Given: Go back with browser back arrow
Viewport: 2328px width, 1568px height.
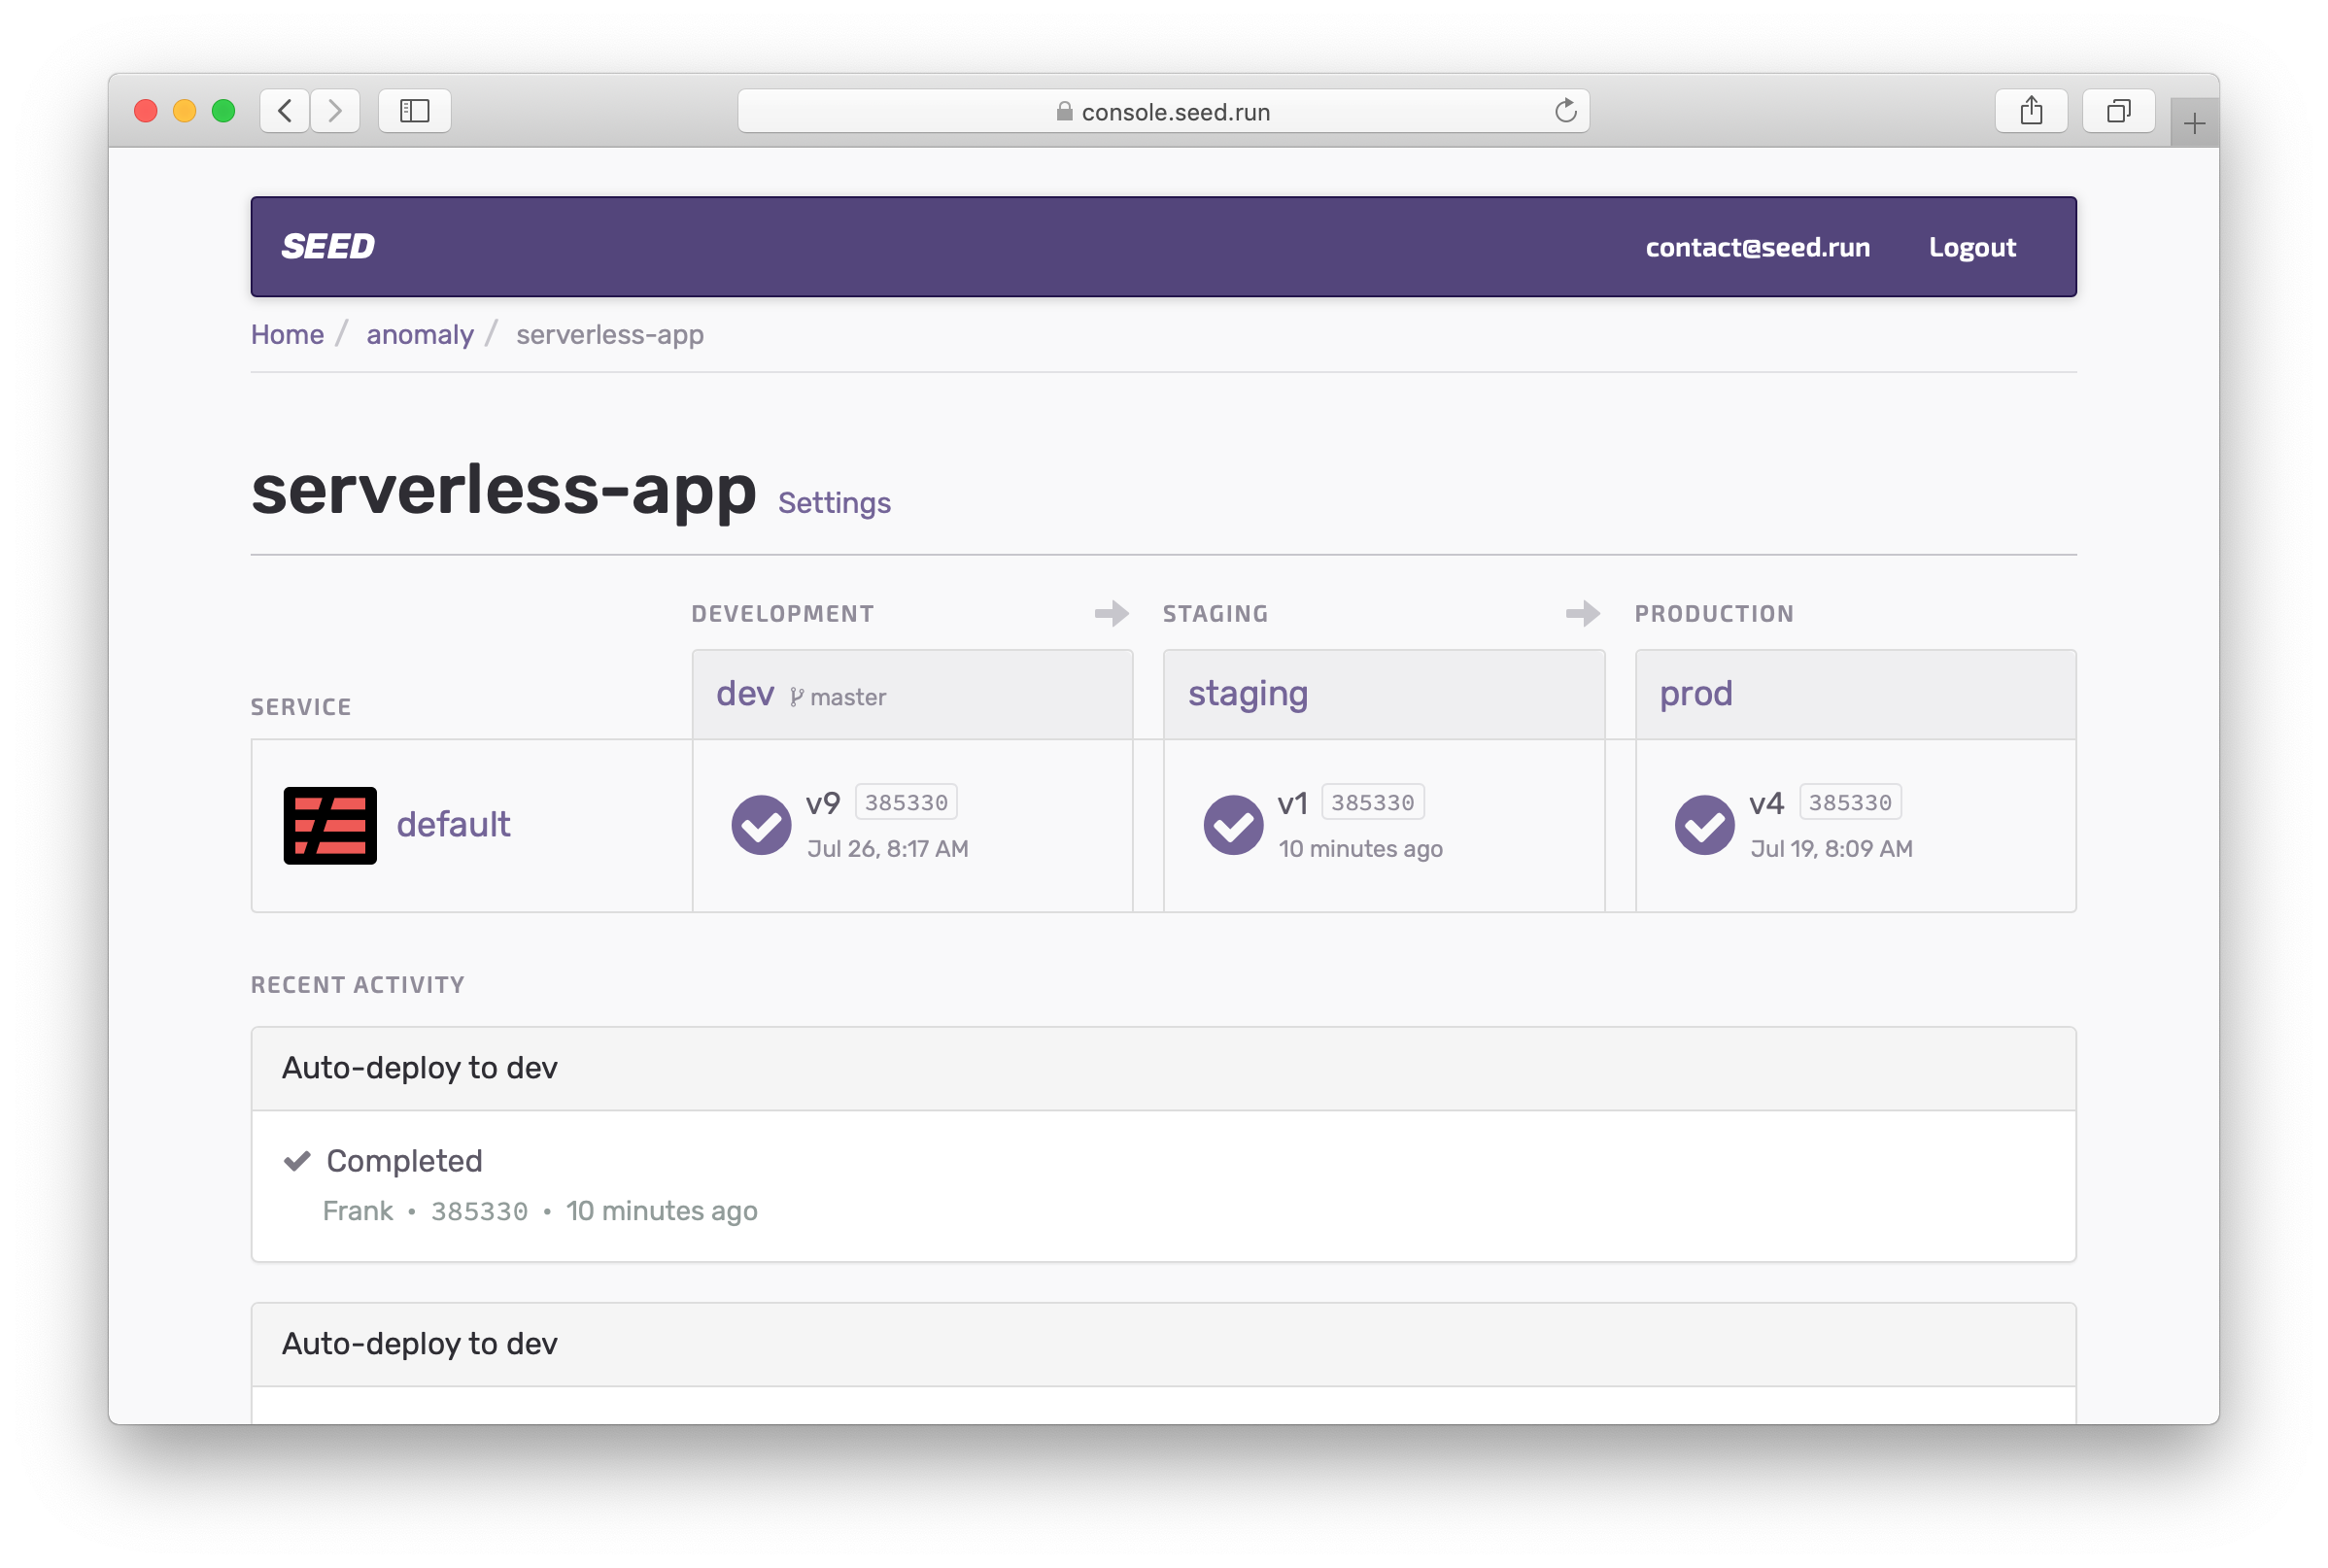Looking at the screenshot, I should coord(285,111).
